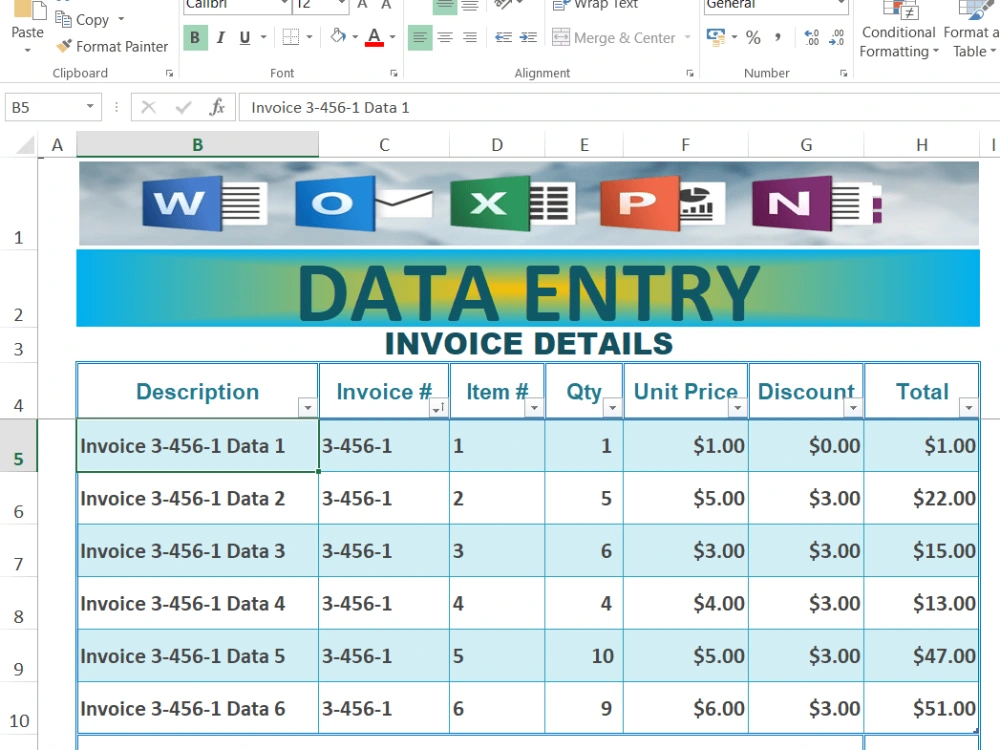The image size is (1000, 750).
Task: Click the Insert Function fx icon
Action: 217,107
